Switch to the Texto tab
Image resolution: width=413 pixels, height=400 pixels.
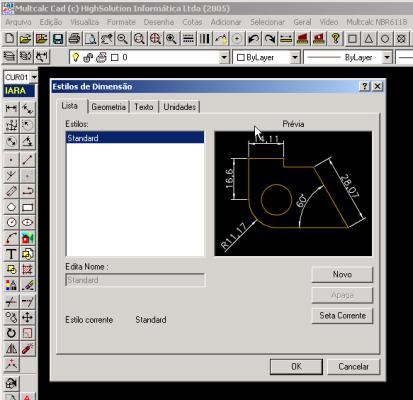pyautogui.click(x=144, y=107)
